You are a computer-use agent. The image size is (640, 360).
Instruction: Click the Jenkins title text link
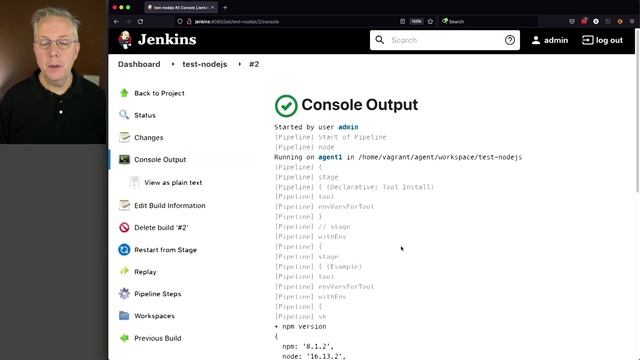[x=167, y=40]
